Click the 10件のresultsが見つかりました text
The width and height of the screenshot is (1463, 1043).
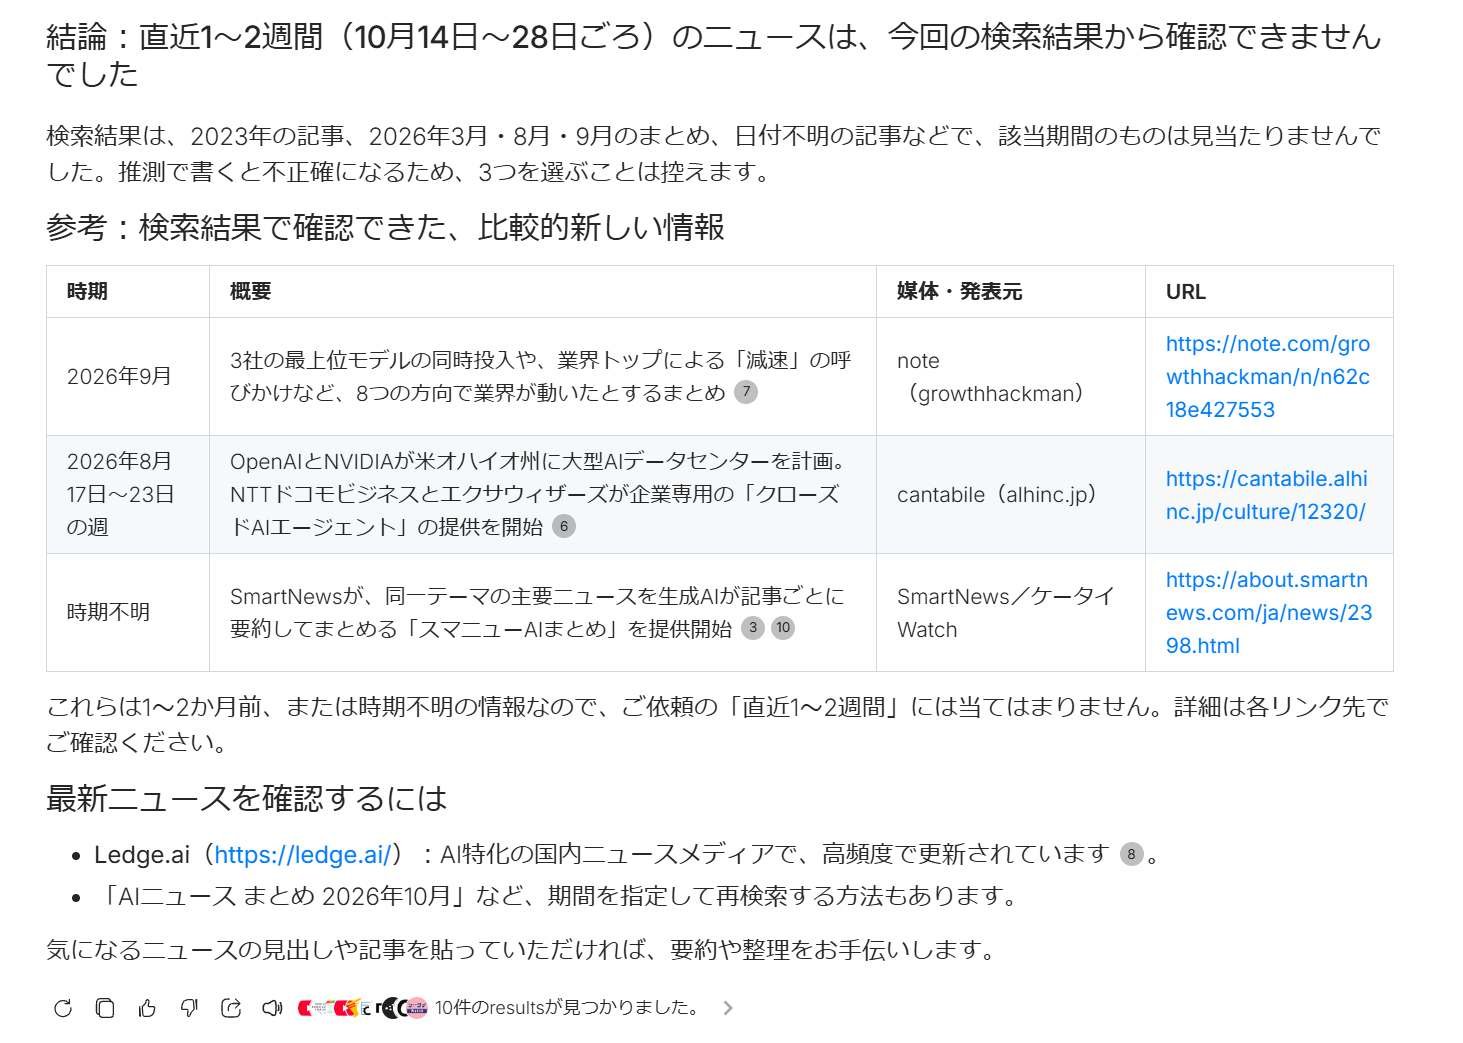(x=568, y=1008)
